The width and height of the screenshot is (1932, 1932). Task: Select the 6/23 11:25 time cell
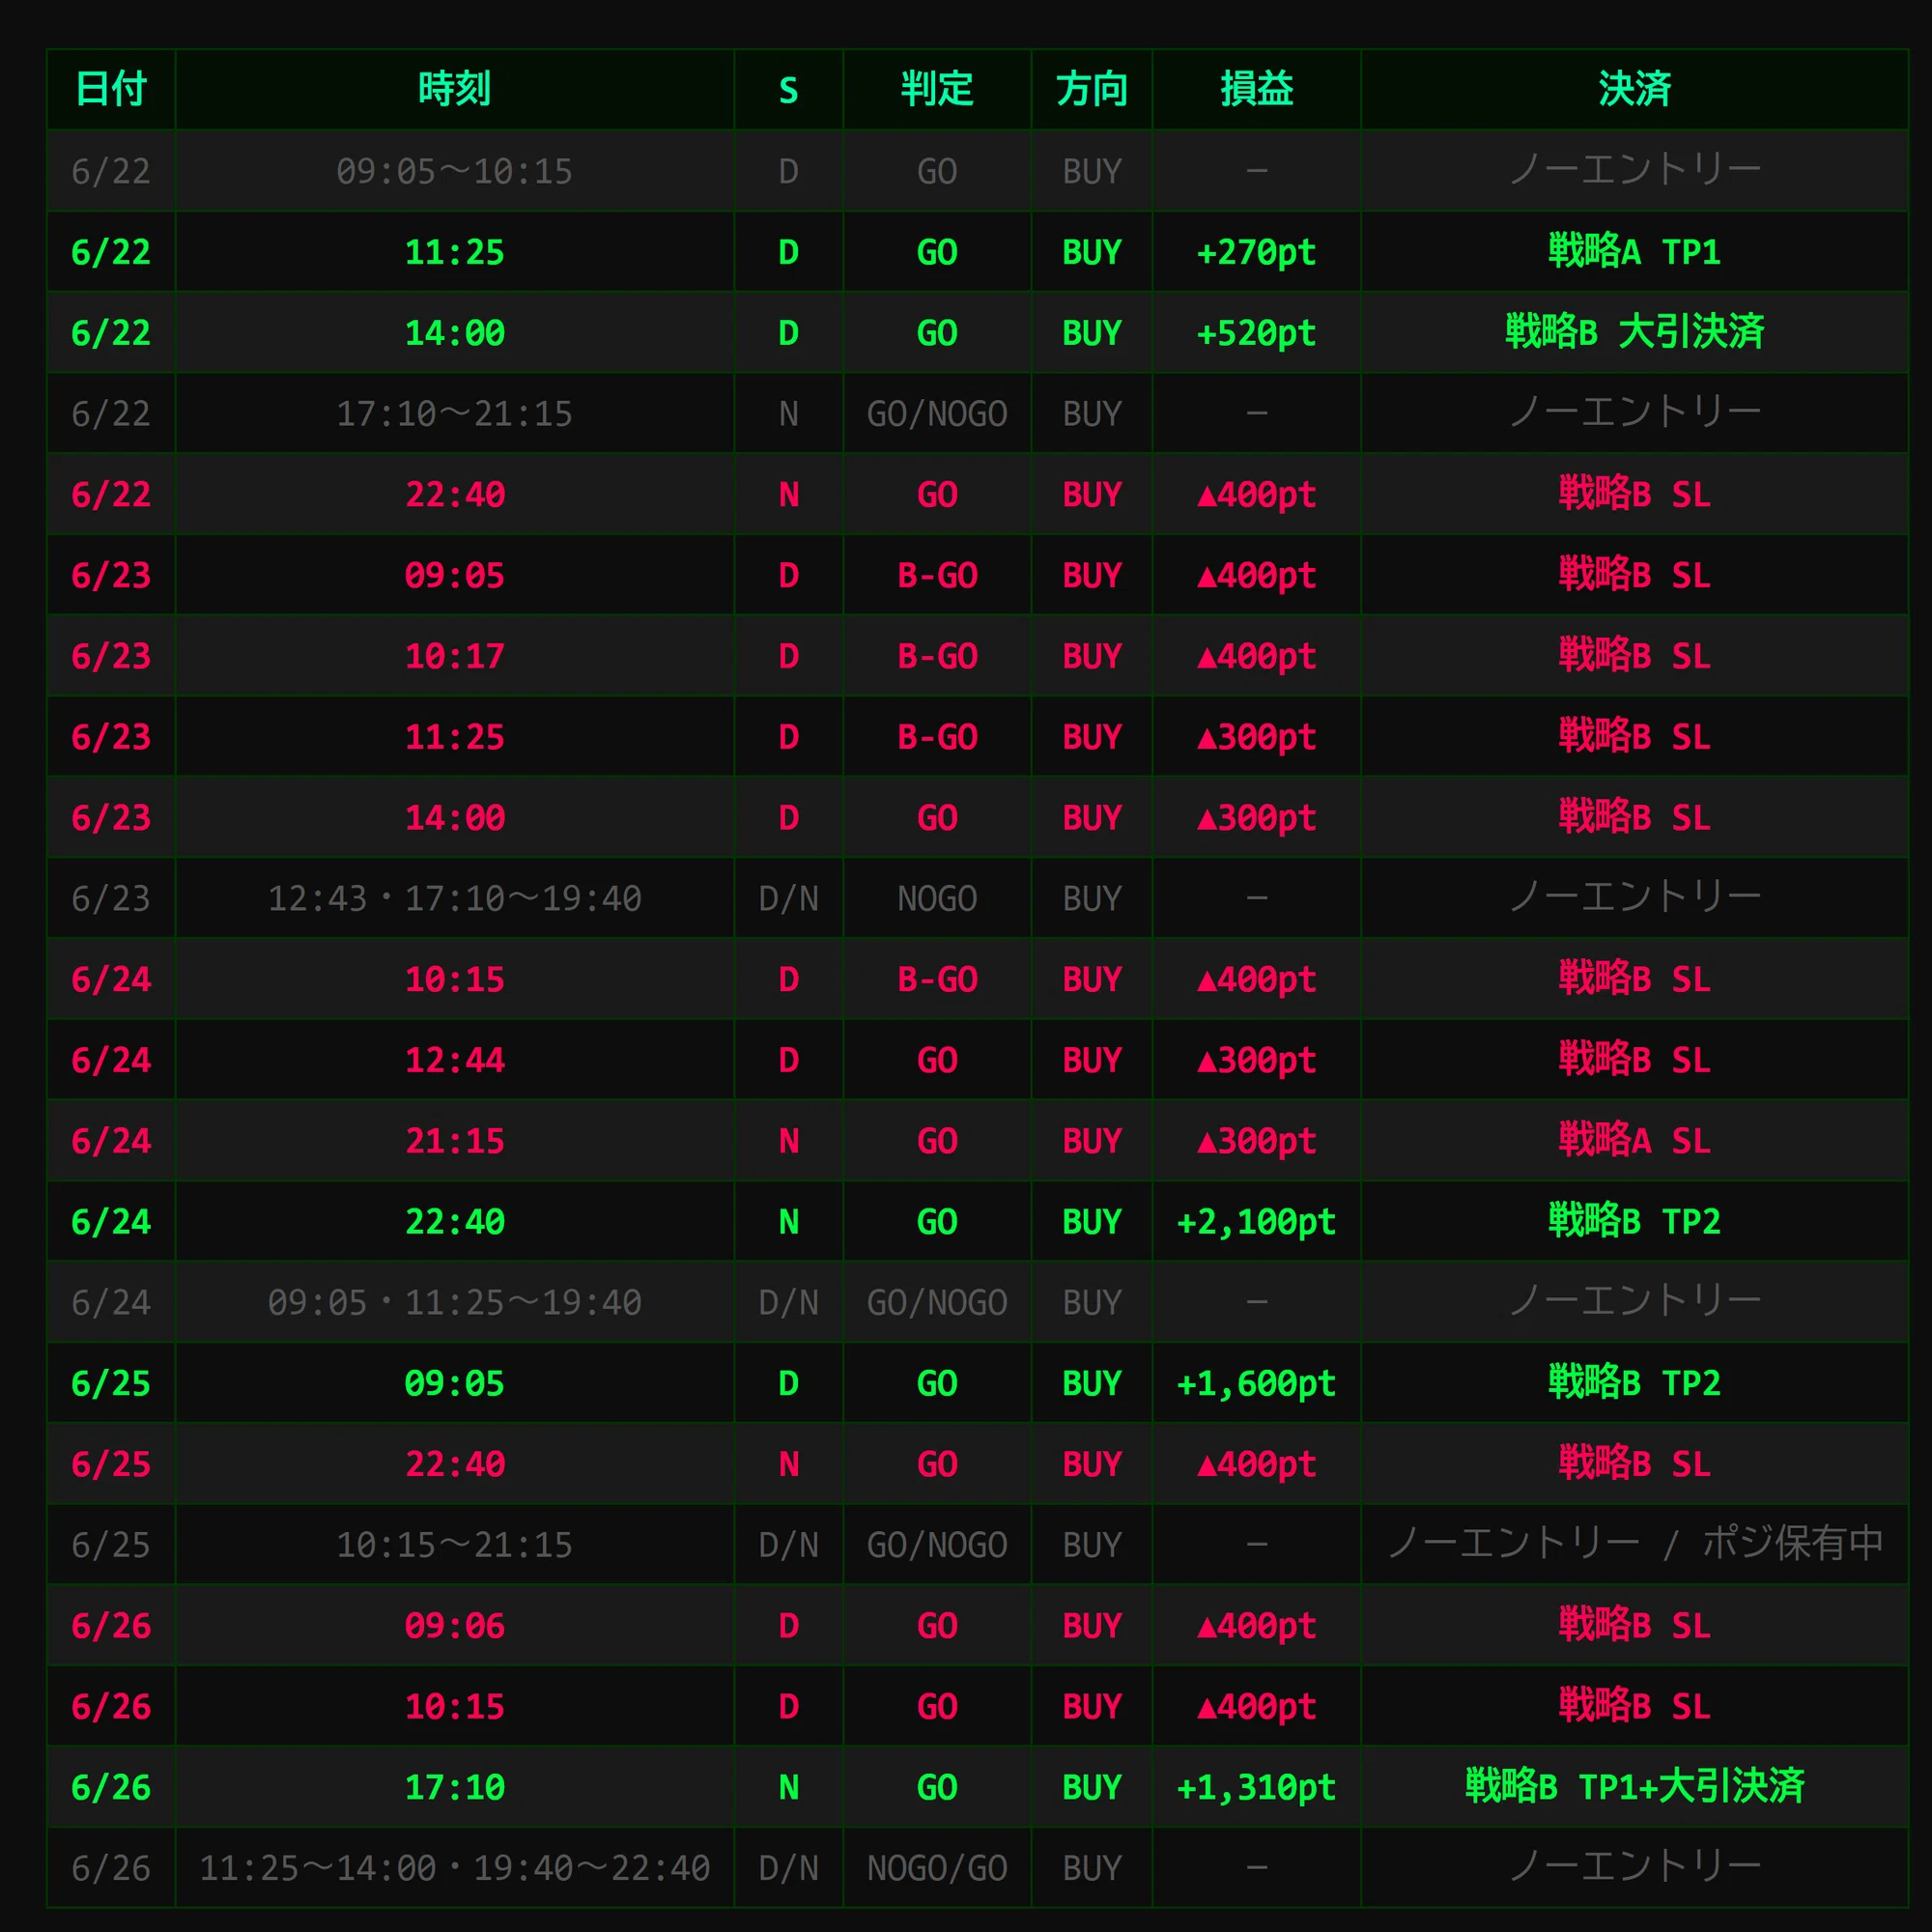pyautogui.click(x=455, y=737)
